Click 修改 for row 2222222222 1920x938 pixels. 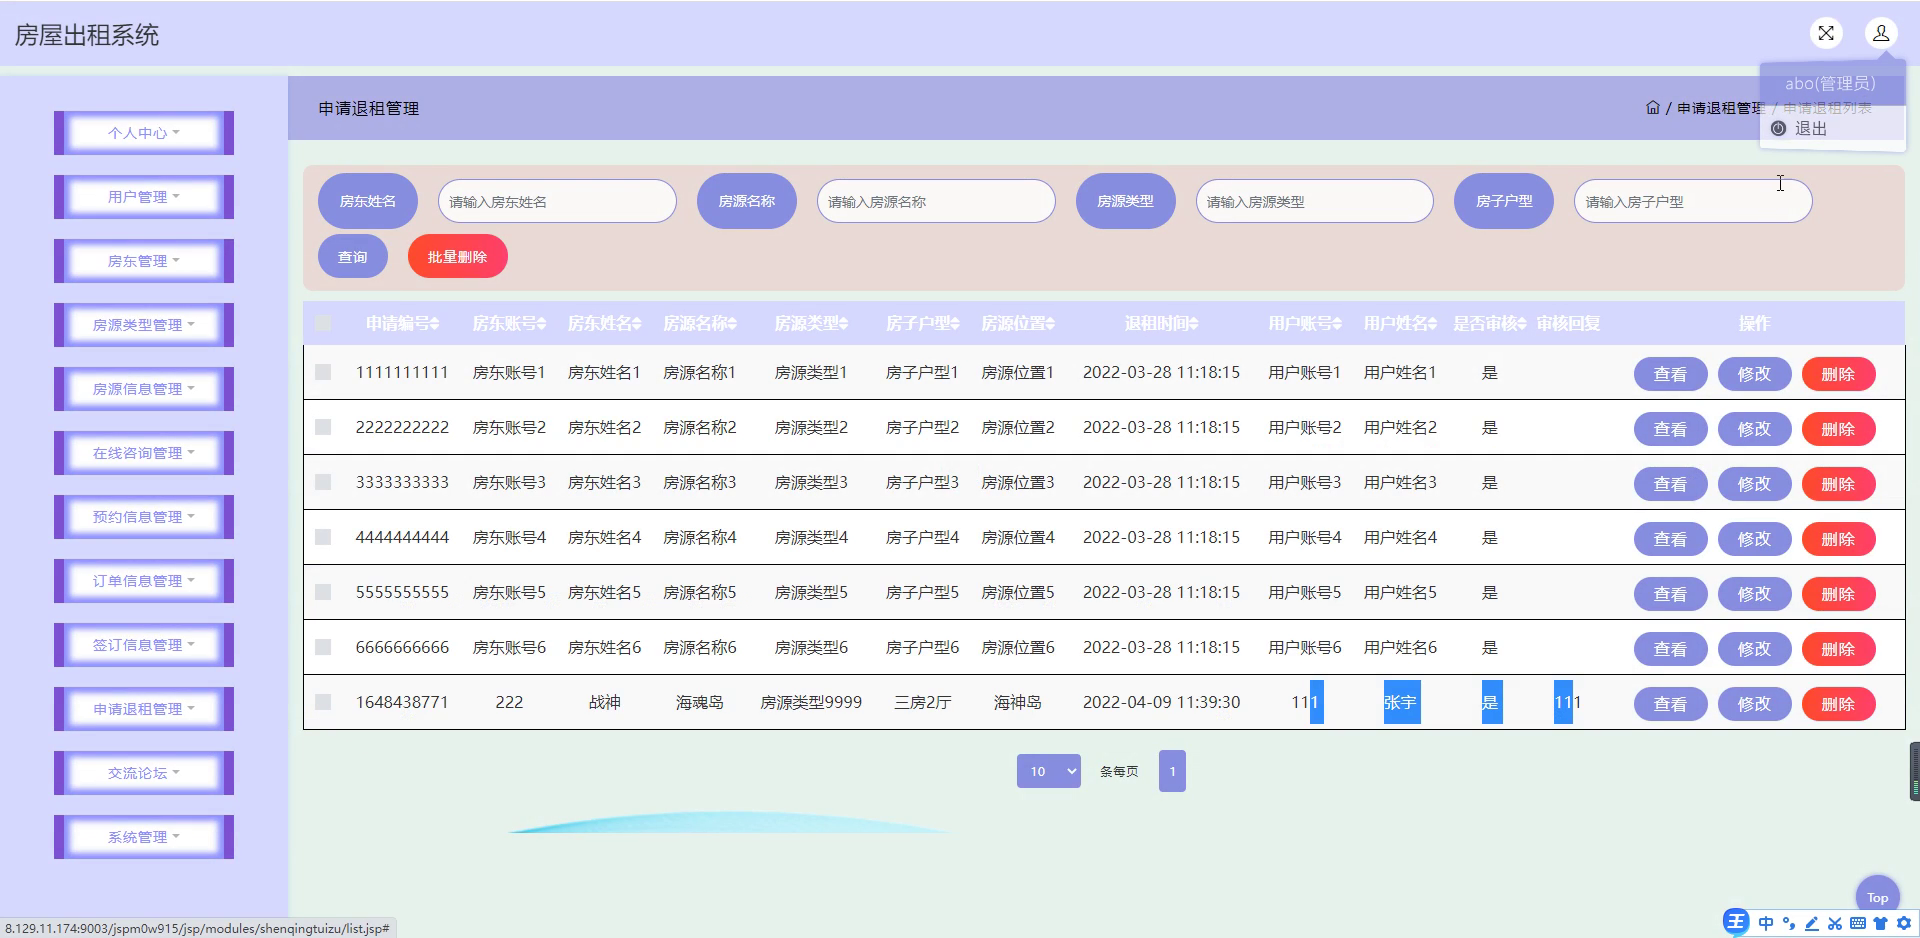[1754, 429]
